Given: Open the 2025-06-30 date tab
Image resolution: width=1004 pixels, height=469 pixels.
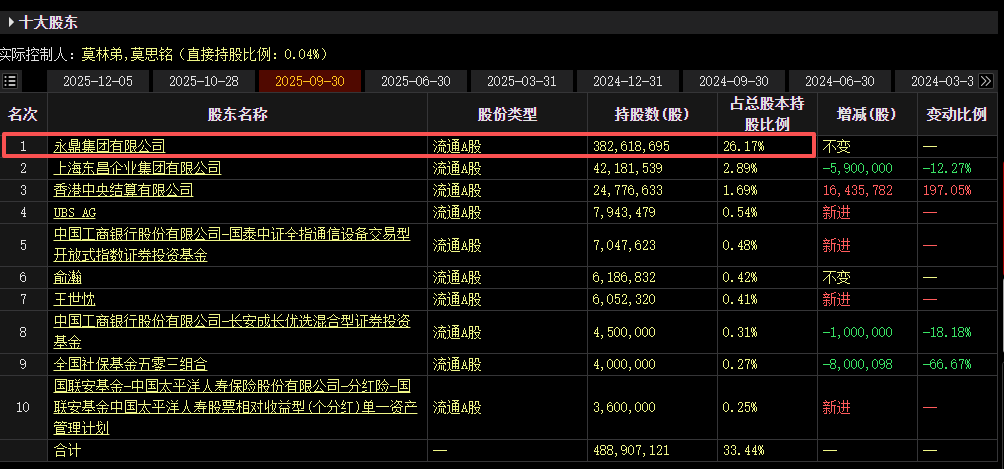Looking at the screenshot, I should point(416,81).
